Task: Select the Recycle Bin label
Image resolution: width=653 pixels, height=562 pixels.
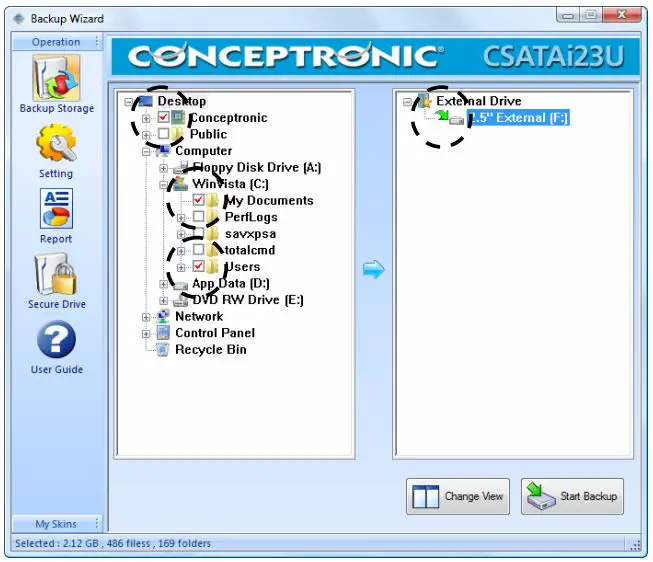Action: (x=211, y=350)
